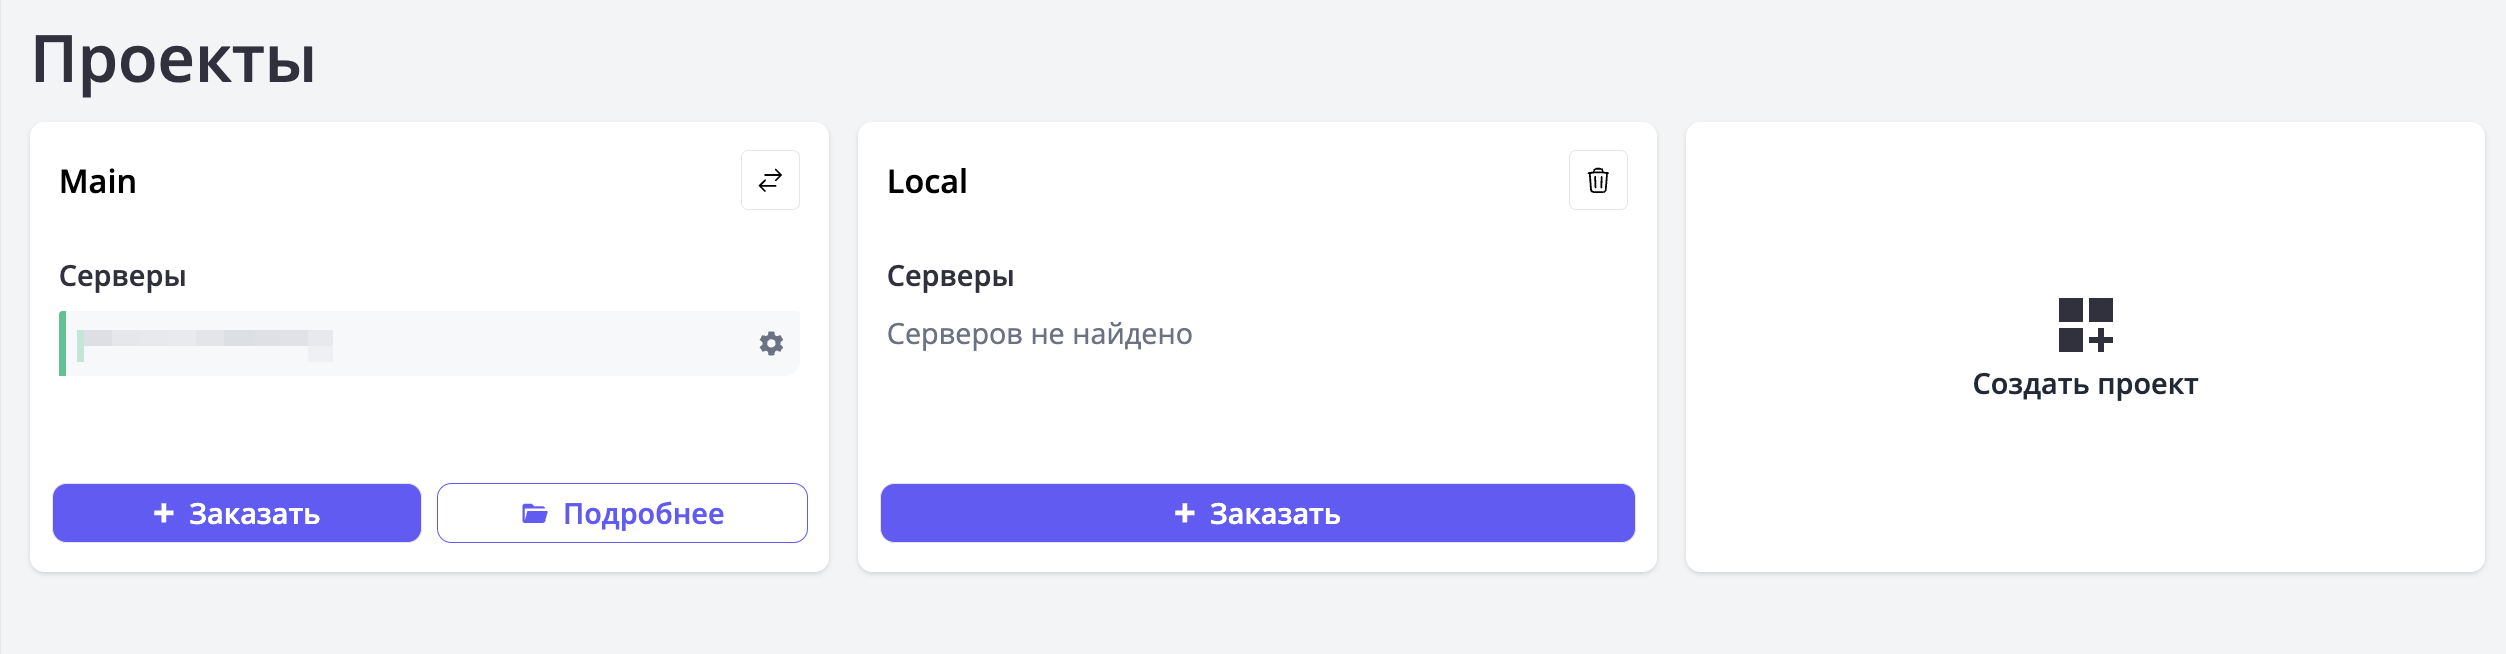The width and height of the screenshot is (2506, 654).
Task: Click the Серверов не найдено message
Action: tap(1039, 334)
